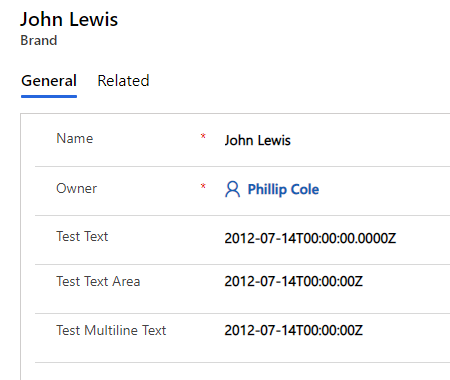This screenshot has width=450, height=380.
Task: Open the Related tab
Action: (x=123, y=81)
